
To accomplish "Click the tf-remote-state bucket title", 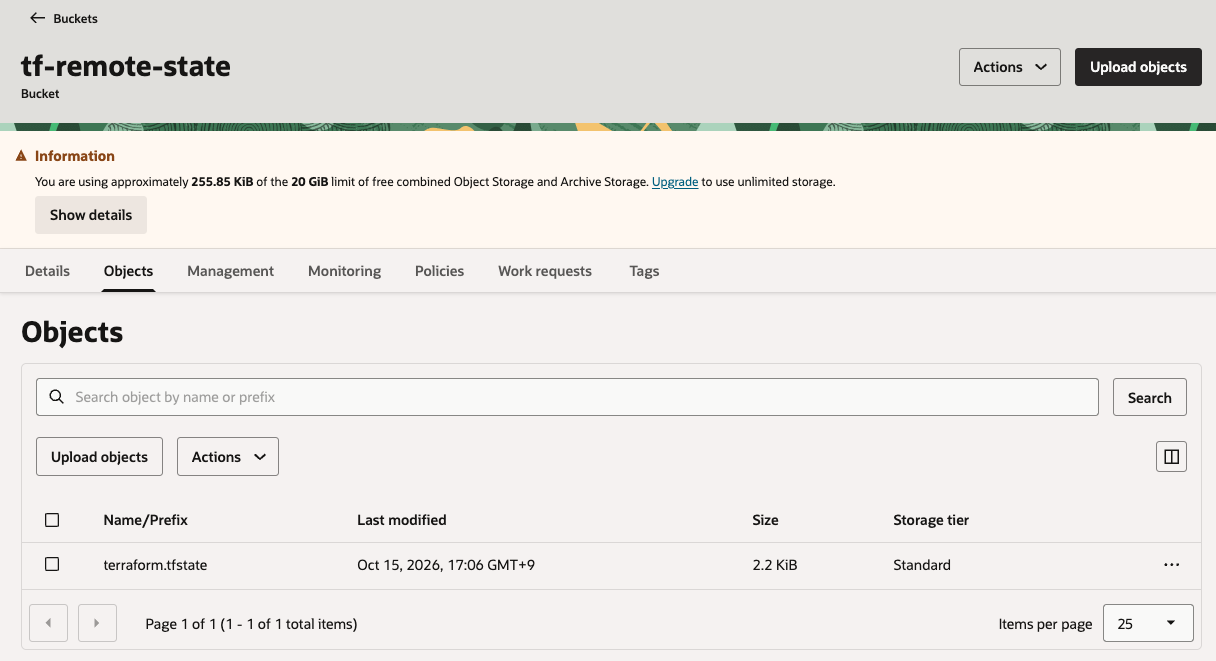I will coord(126,66).
